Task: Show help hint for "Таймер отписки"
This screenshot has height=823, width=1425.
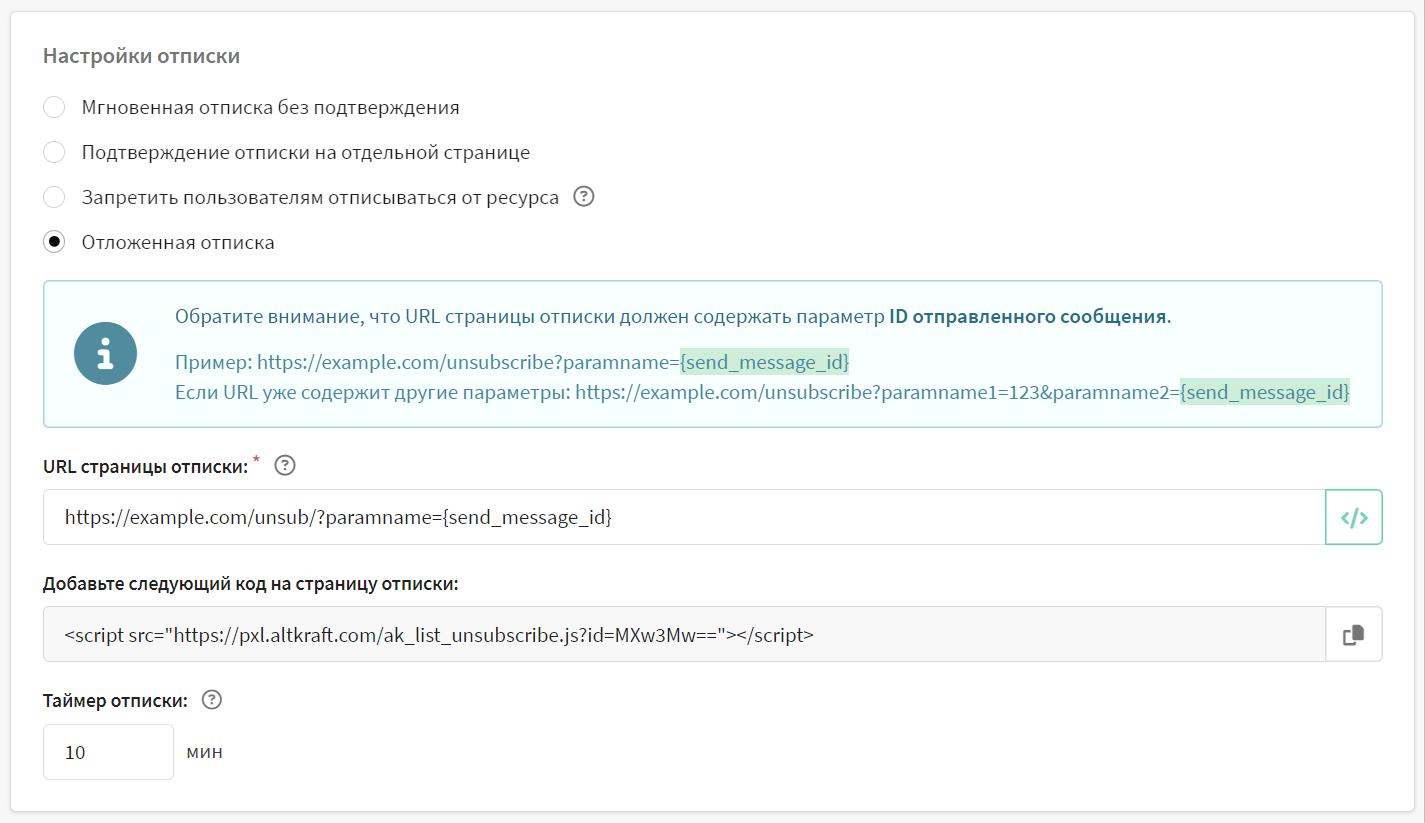Action: 211,700
